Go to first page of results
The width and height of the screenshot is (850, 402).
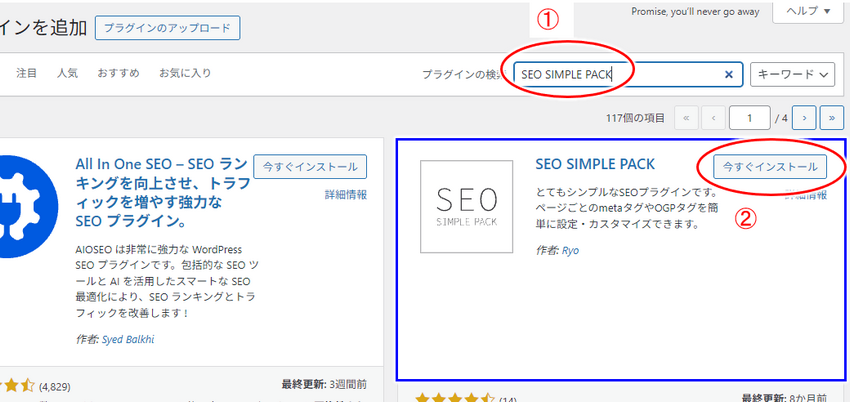[x=686, y=118]
